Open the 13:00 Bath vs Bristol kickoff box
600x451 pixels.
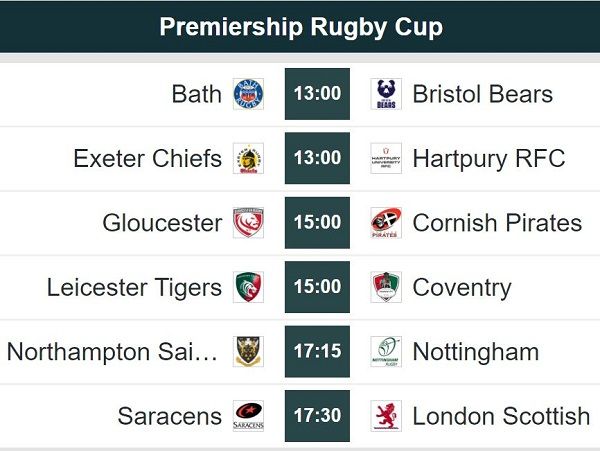[317, 94]
